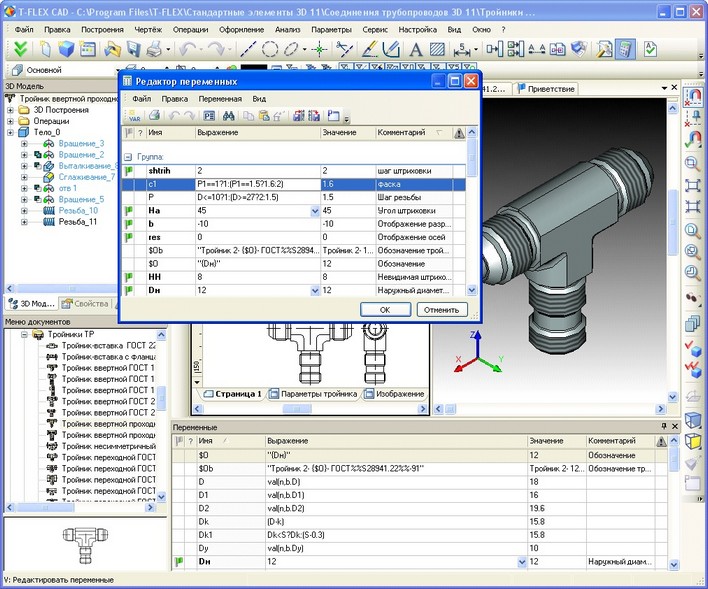Select the dimension tool
Viewport: 708px width, 589px height.
point(462,49)
